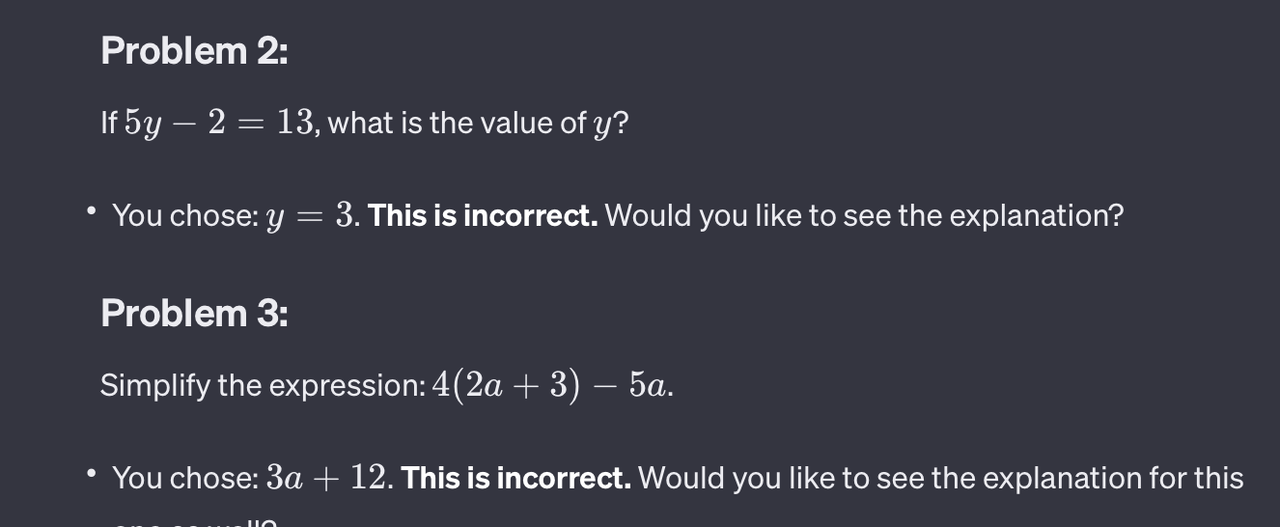Click the bullet point under Problem 2
This screenshot has height=527, width=1280.
tap(92, 213)
